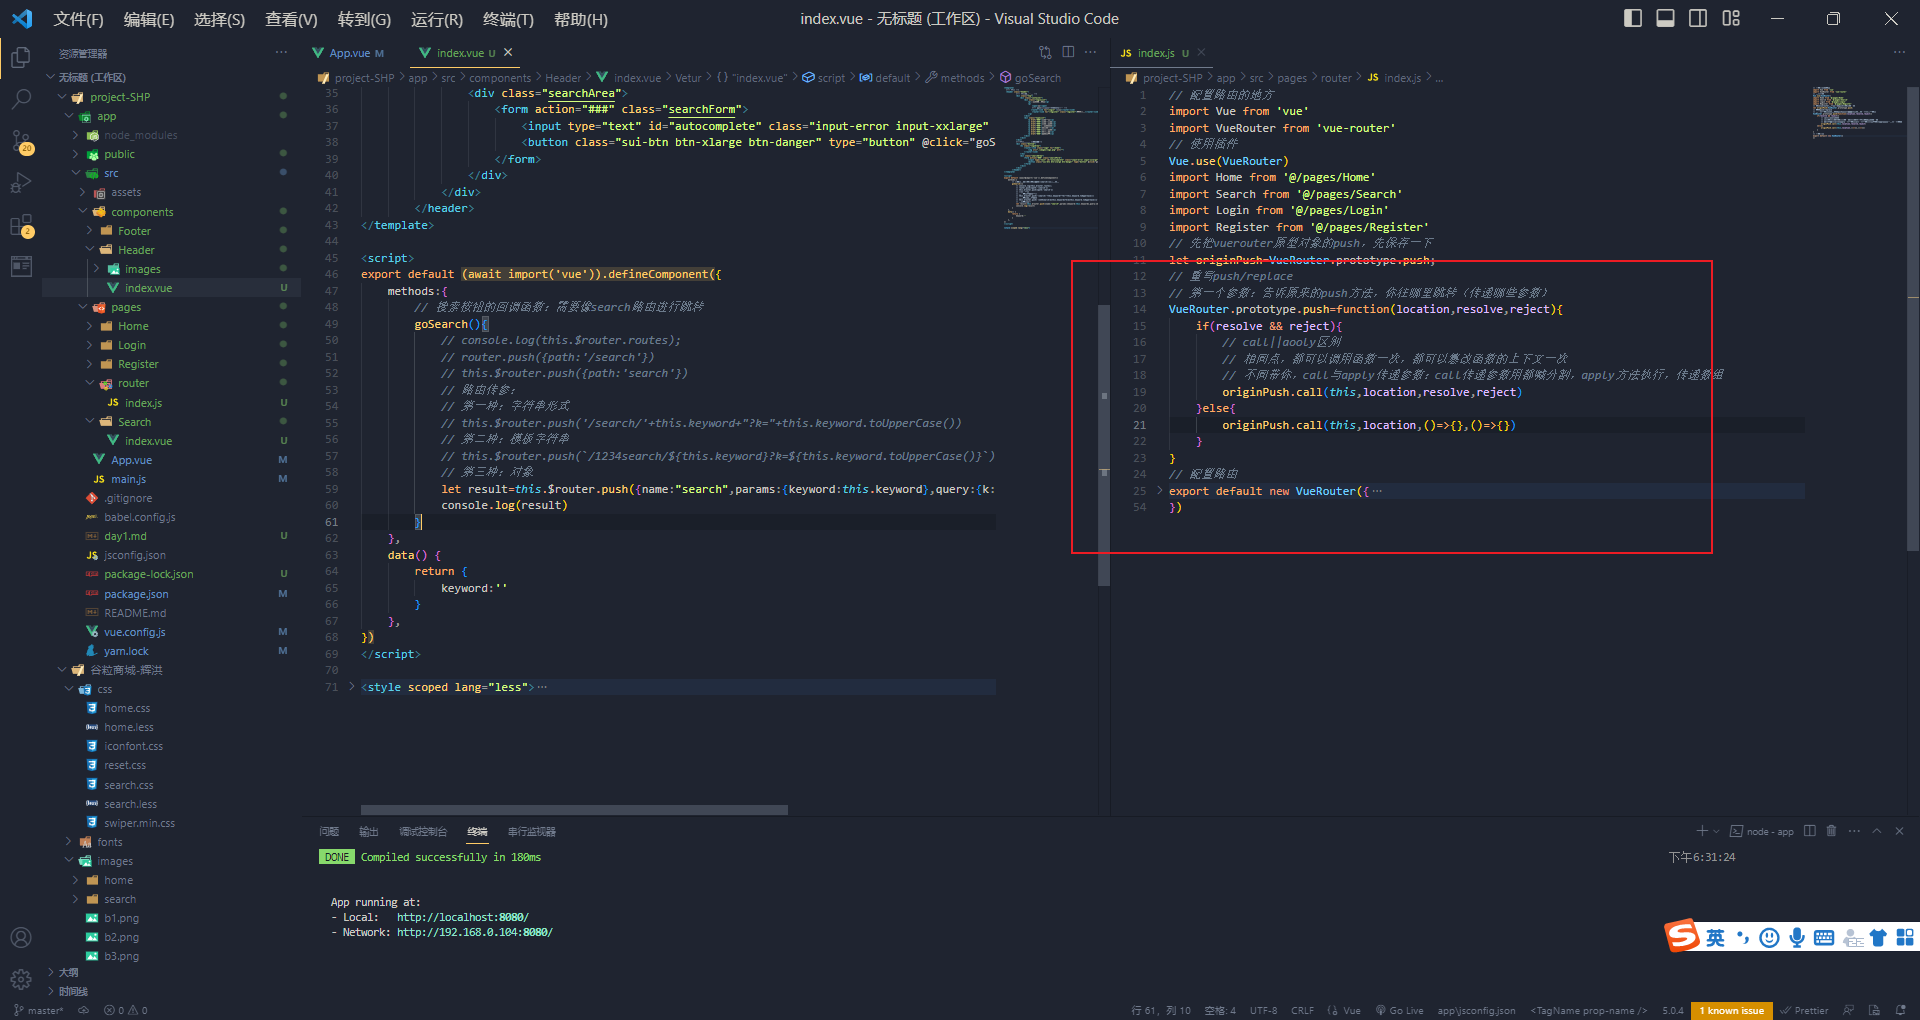The width and height of the screenshot is (1920, 1020).
Task: Click the keyboard icon in Sogou IME toolbar
Action: pos(1824,937)
